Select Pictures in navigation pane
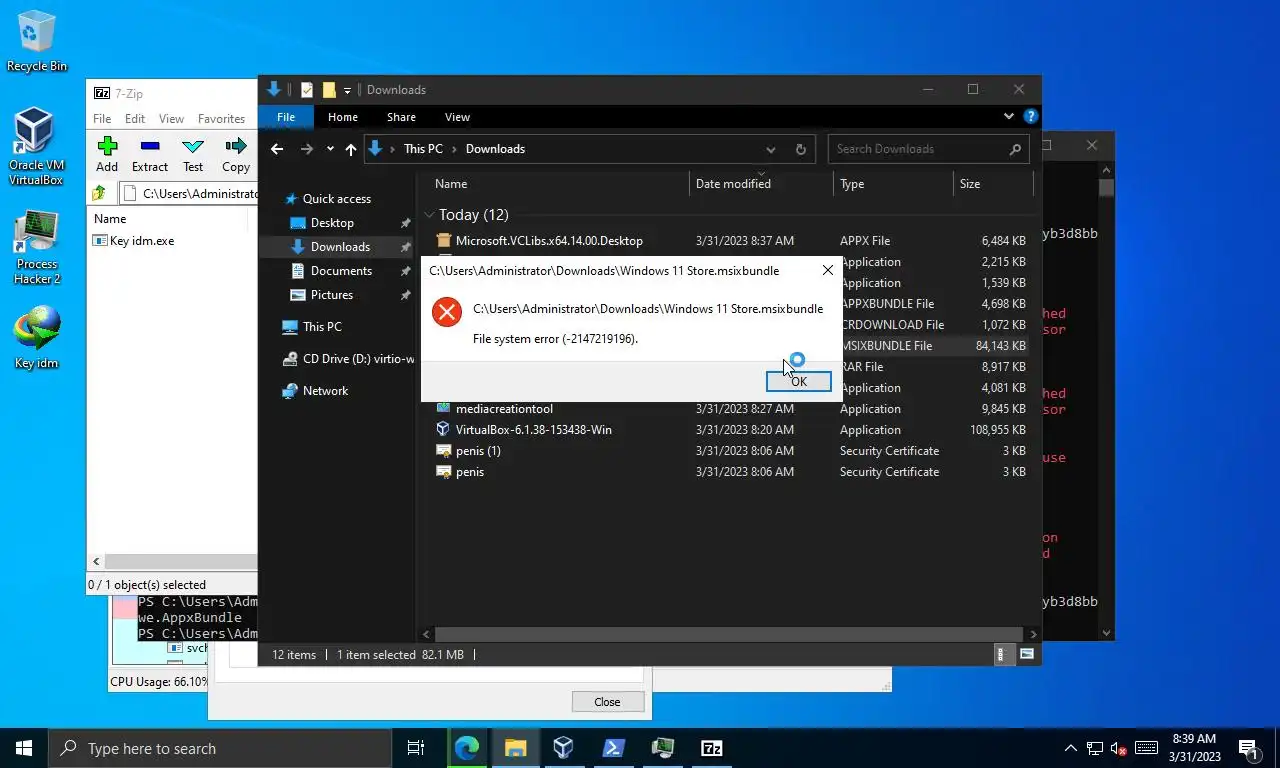The image size is (1280, 768). (x=331, y=295)
